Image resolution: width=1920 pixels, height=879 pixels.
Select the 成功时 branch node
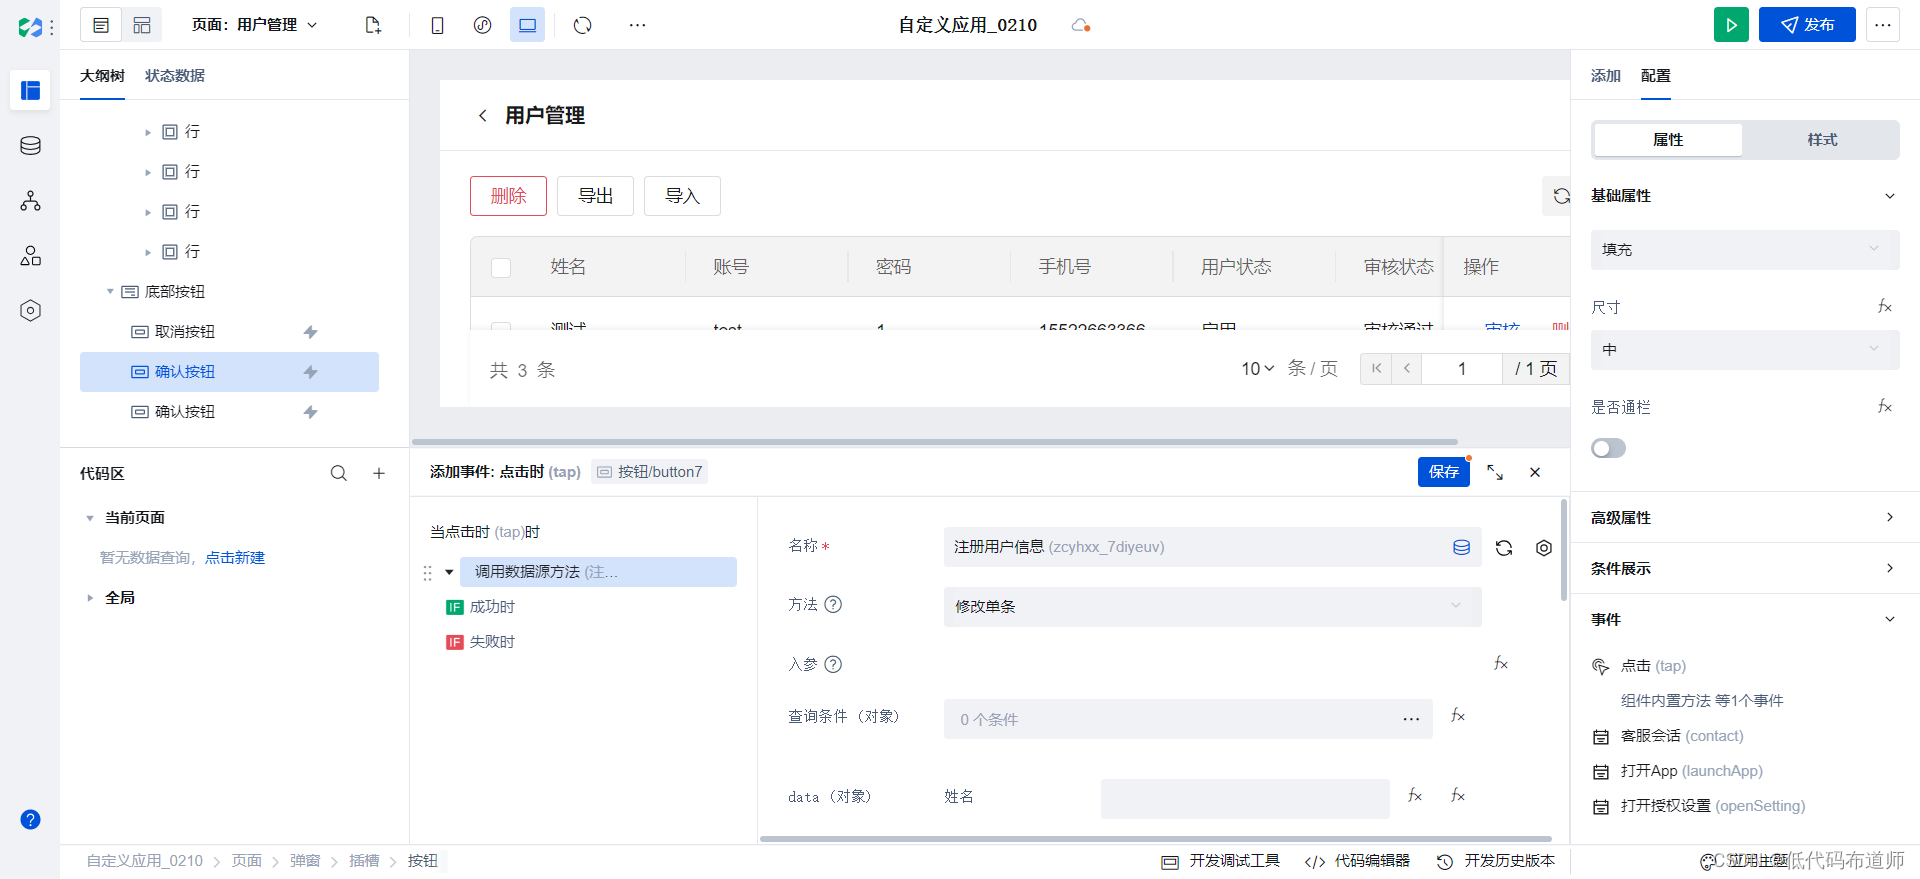coord(481,607)
